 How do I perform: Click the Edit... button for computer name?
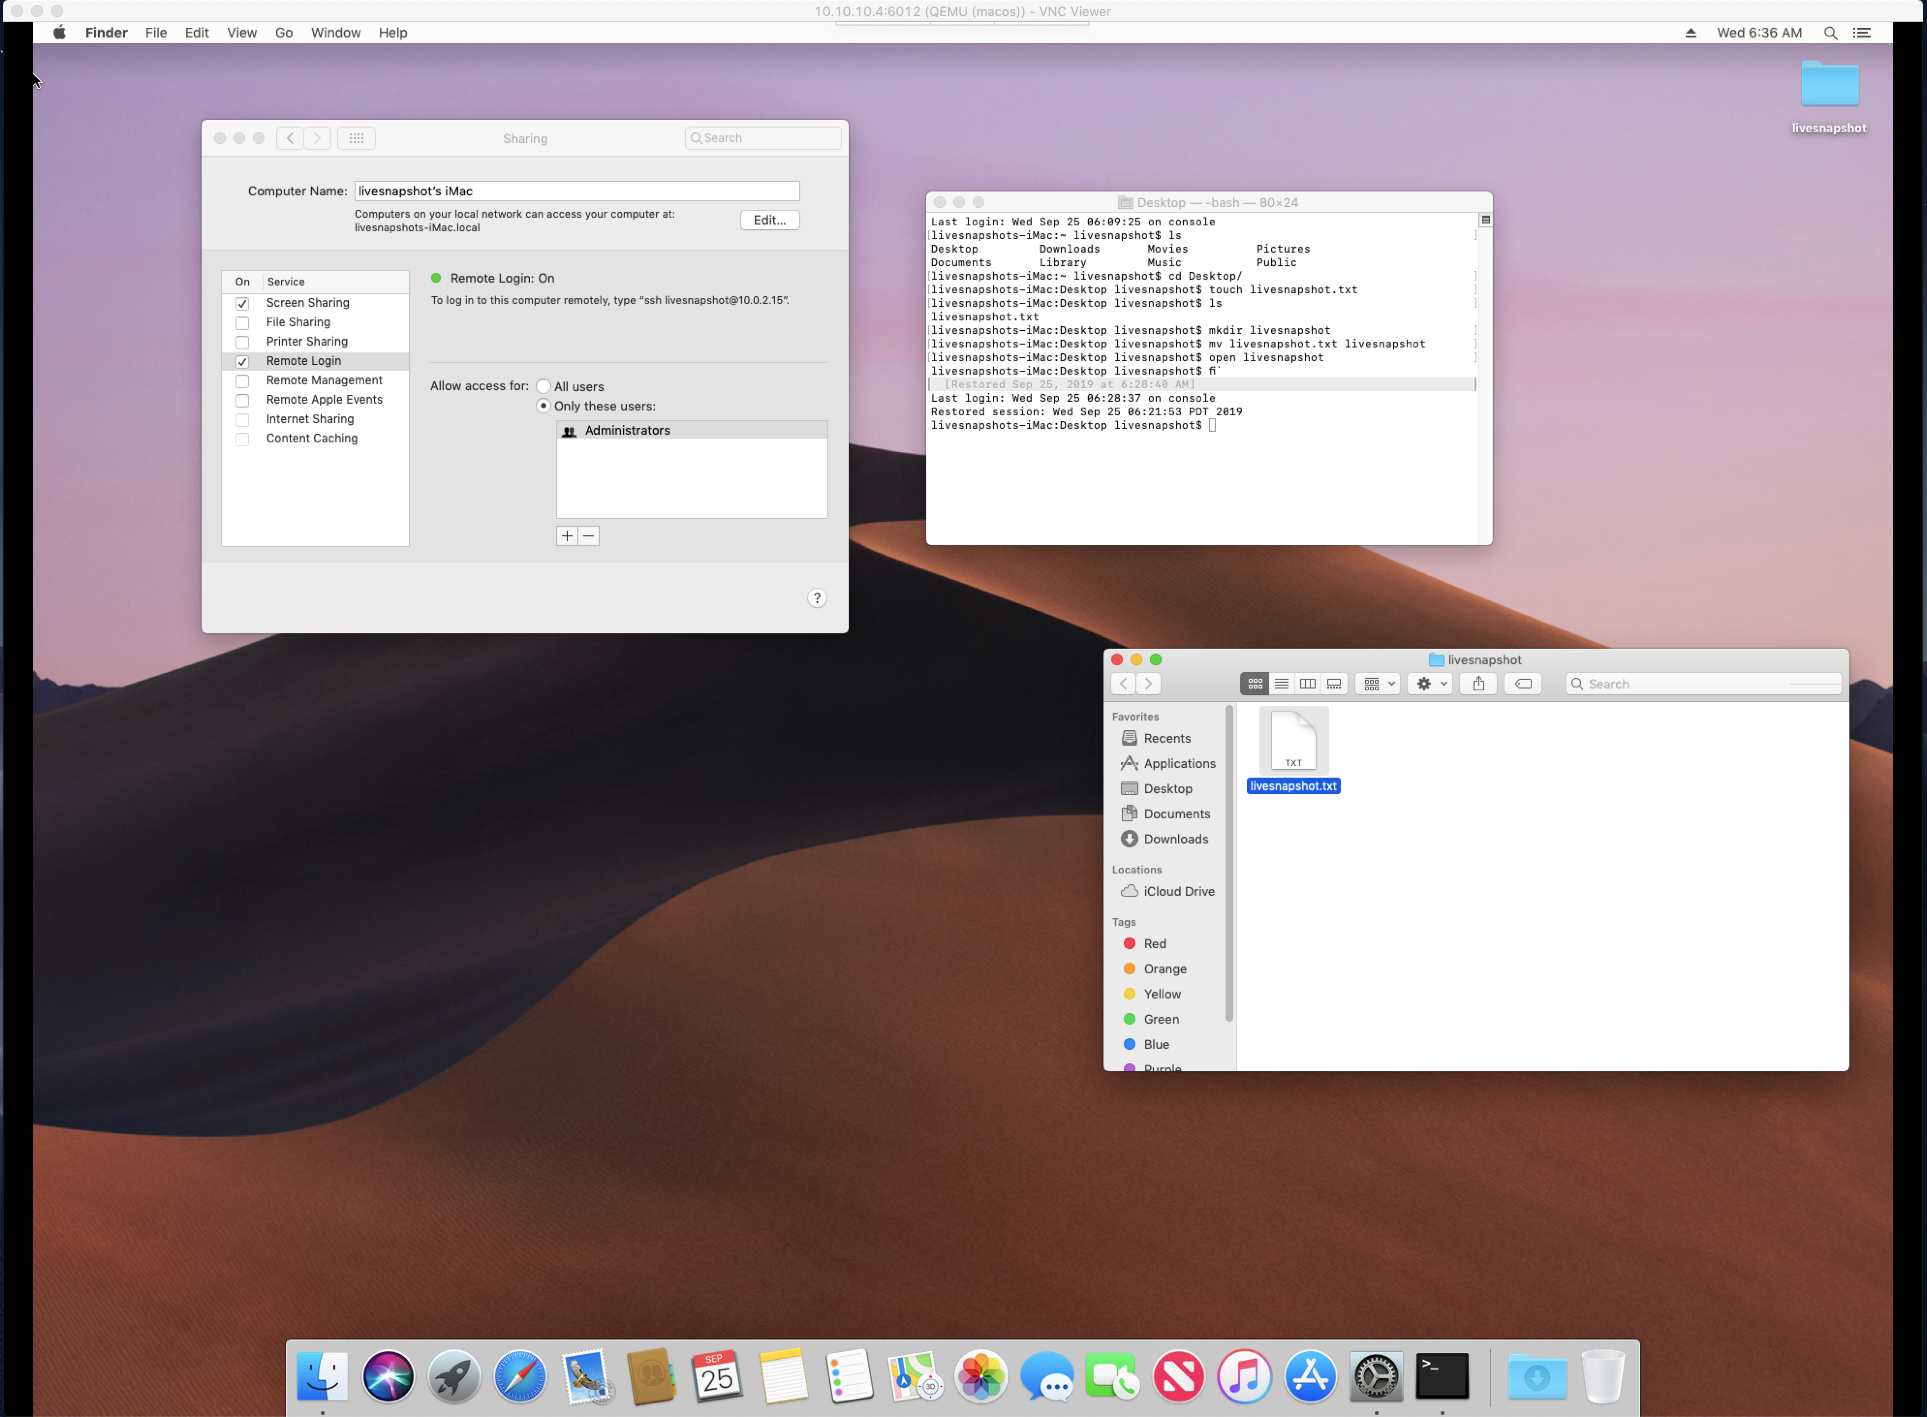(x=769, y=220)
